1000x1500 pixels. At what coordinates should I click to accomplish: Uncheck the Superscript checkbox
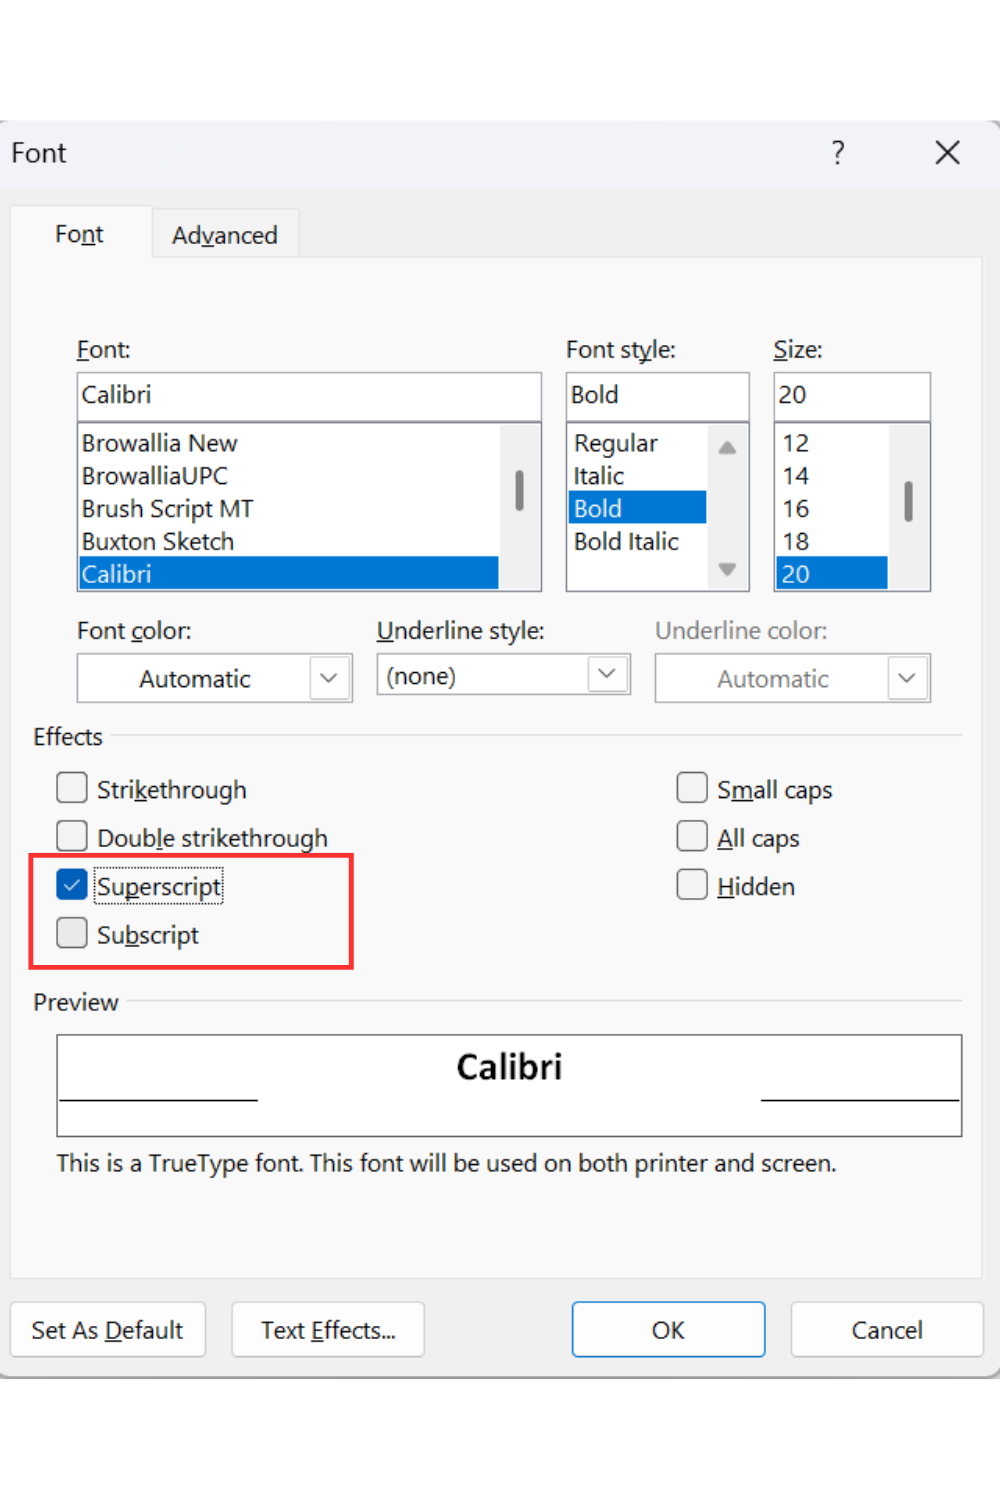[x=72, y=885]
